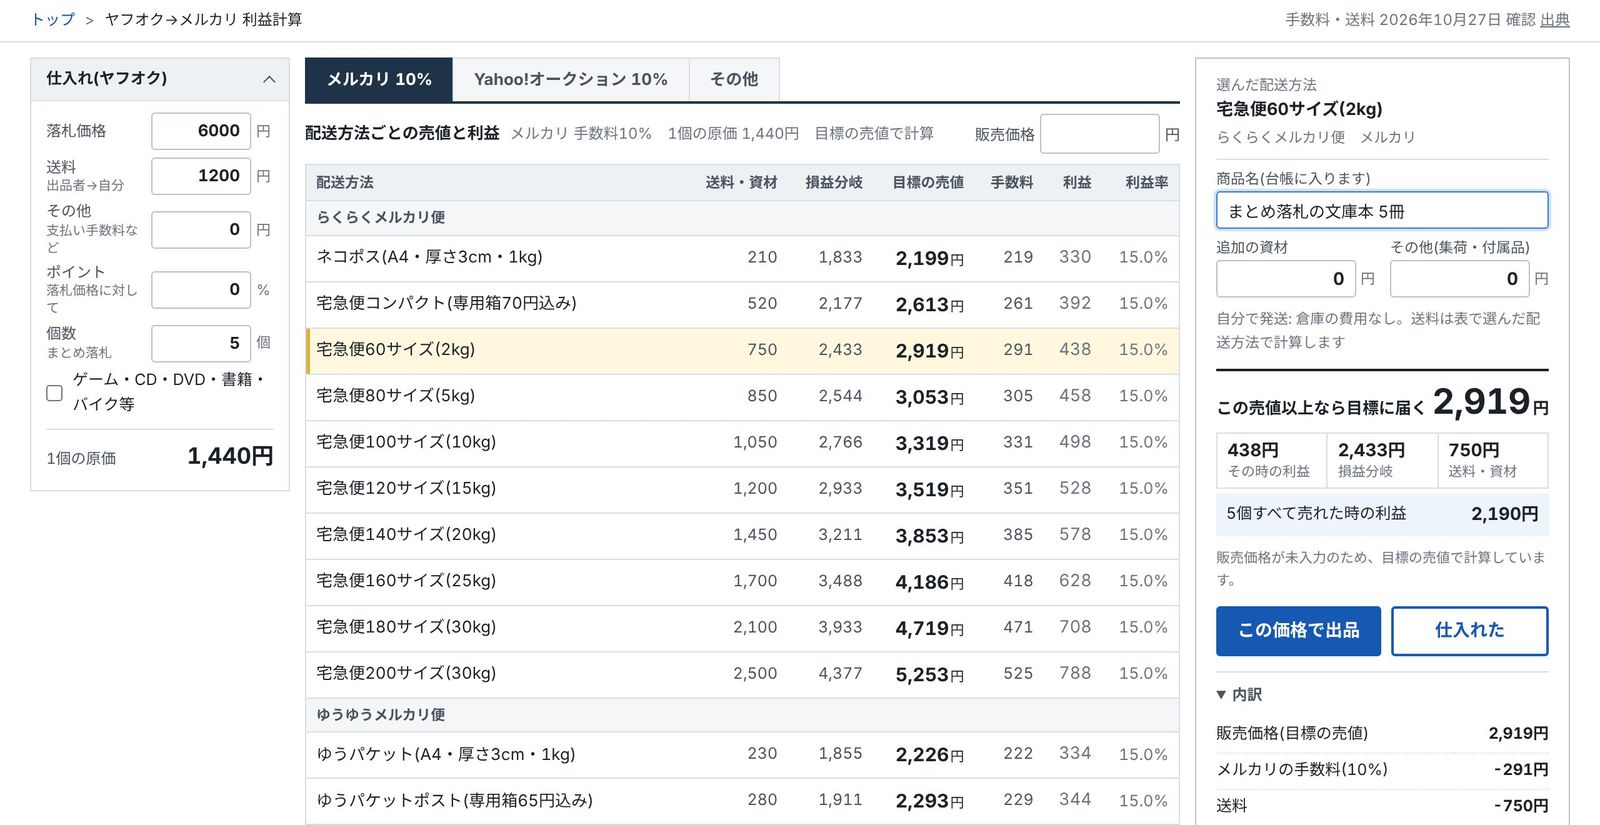Click the 手数料 column header
Screen dimensions: 1600x825
coord(1012,182)
